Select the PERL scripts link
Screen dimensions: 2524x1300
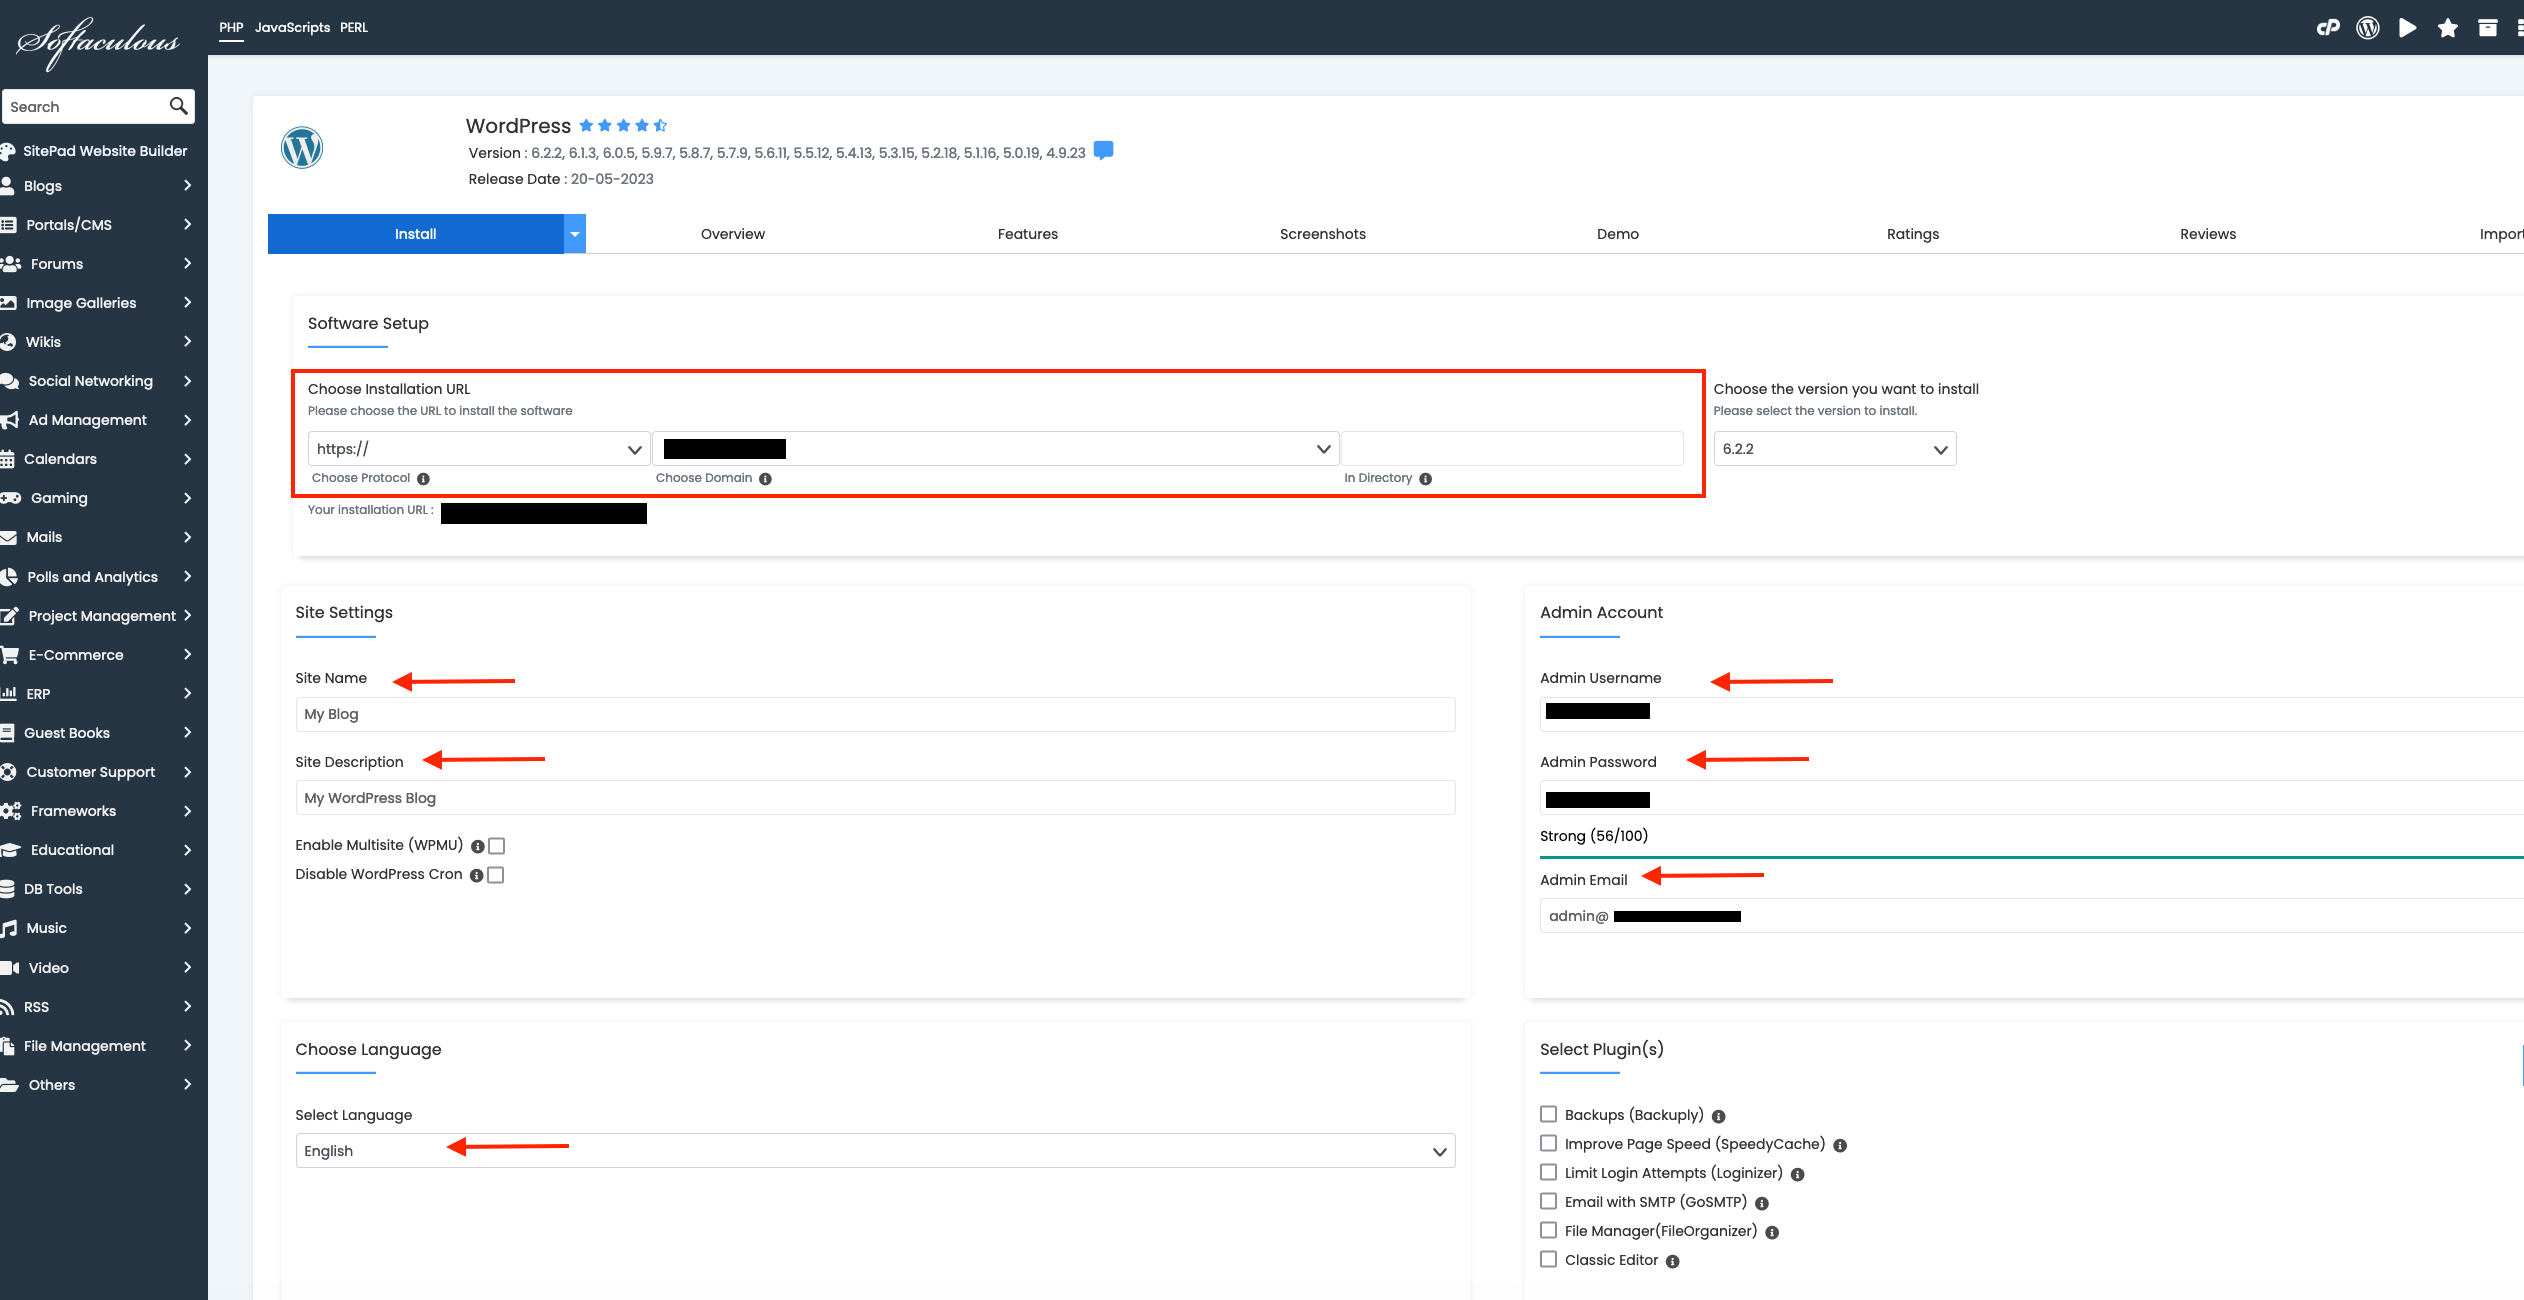pos(354,27)
